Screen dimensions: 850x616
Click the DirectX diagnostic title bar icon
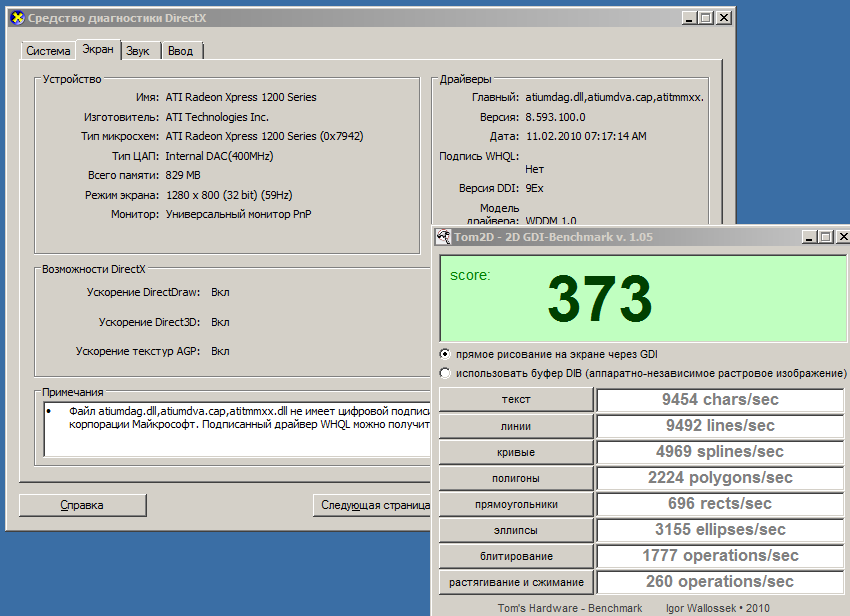pos(16,19)
